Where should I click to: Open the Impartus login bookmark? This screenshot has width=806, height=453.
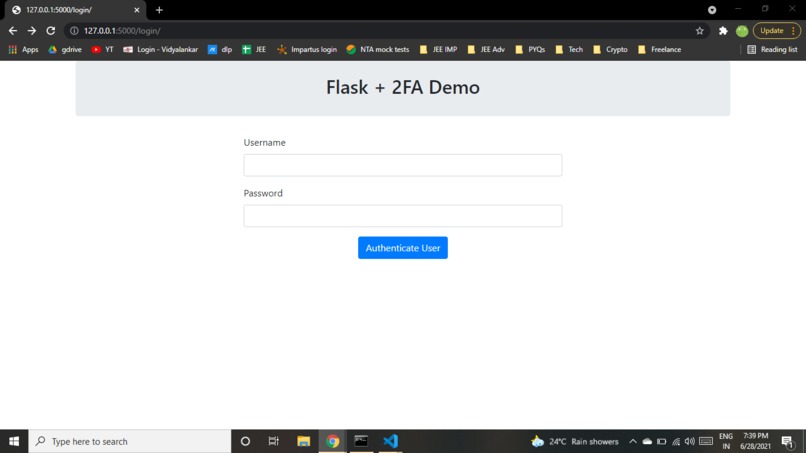pyautogui.click(x=307, y=49)
